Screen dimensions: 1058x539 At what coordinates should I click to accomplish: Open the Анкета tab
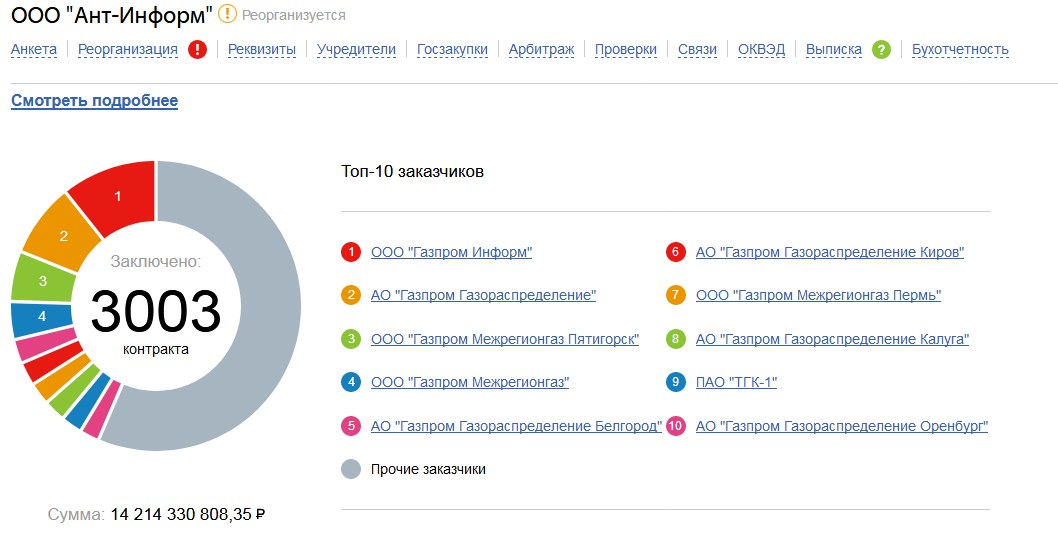coord(34,49)
